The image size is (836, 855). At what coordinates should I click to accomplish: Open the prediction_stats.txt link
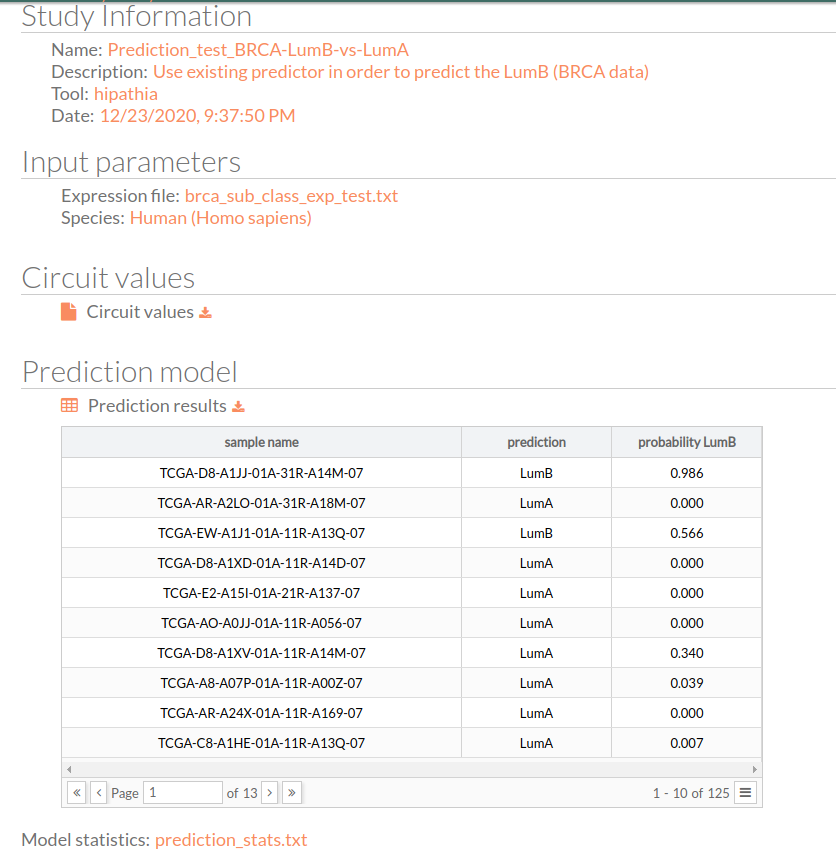(x=231, y=840)
